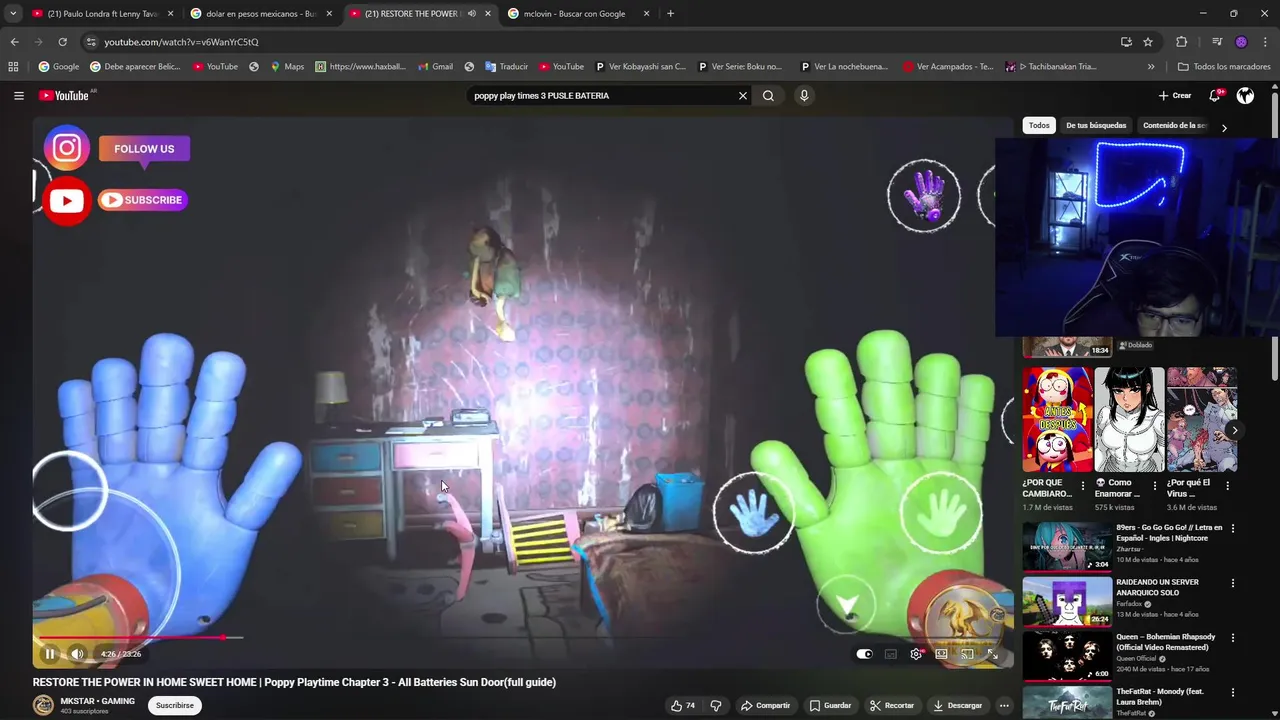Open the Chrome extensions puzzle icon
The height and width of the screenshot is (720, 1280).
coord(1181,42)
